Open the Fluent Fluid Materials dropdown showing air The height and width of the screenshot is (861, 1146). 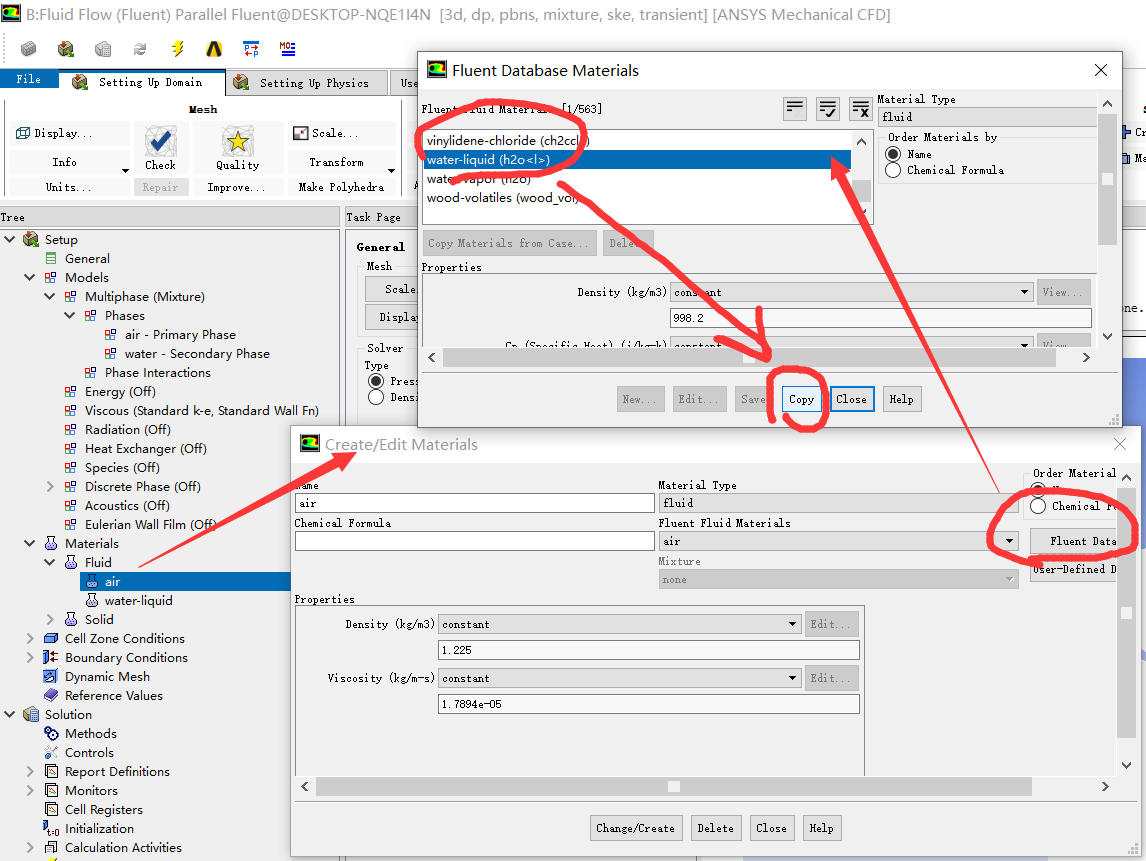(x=1009, y=542)
